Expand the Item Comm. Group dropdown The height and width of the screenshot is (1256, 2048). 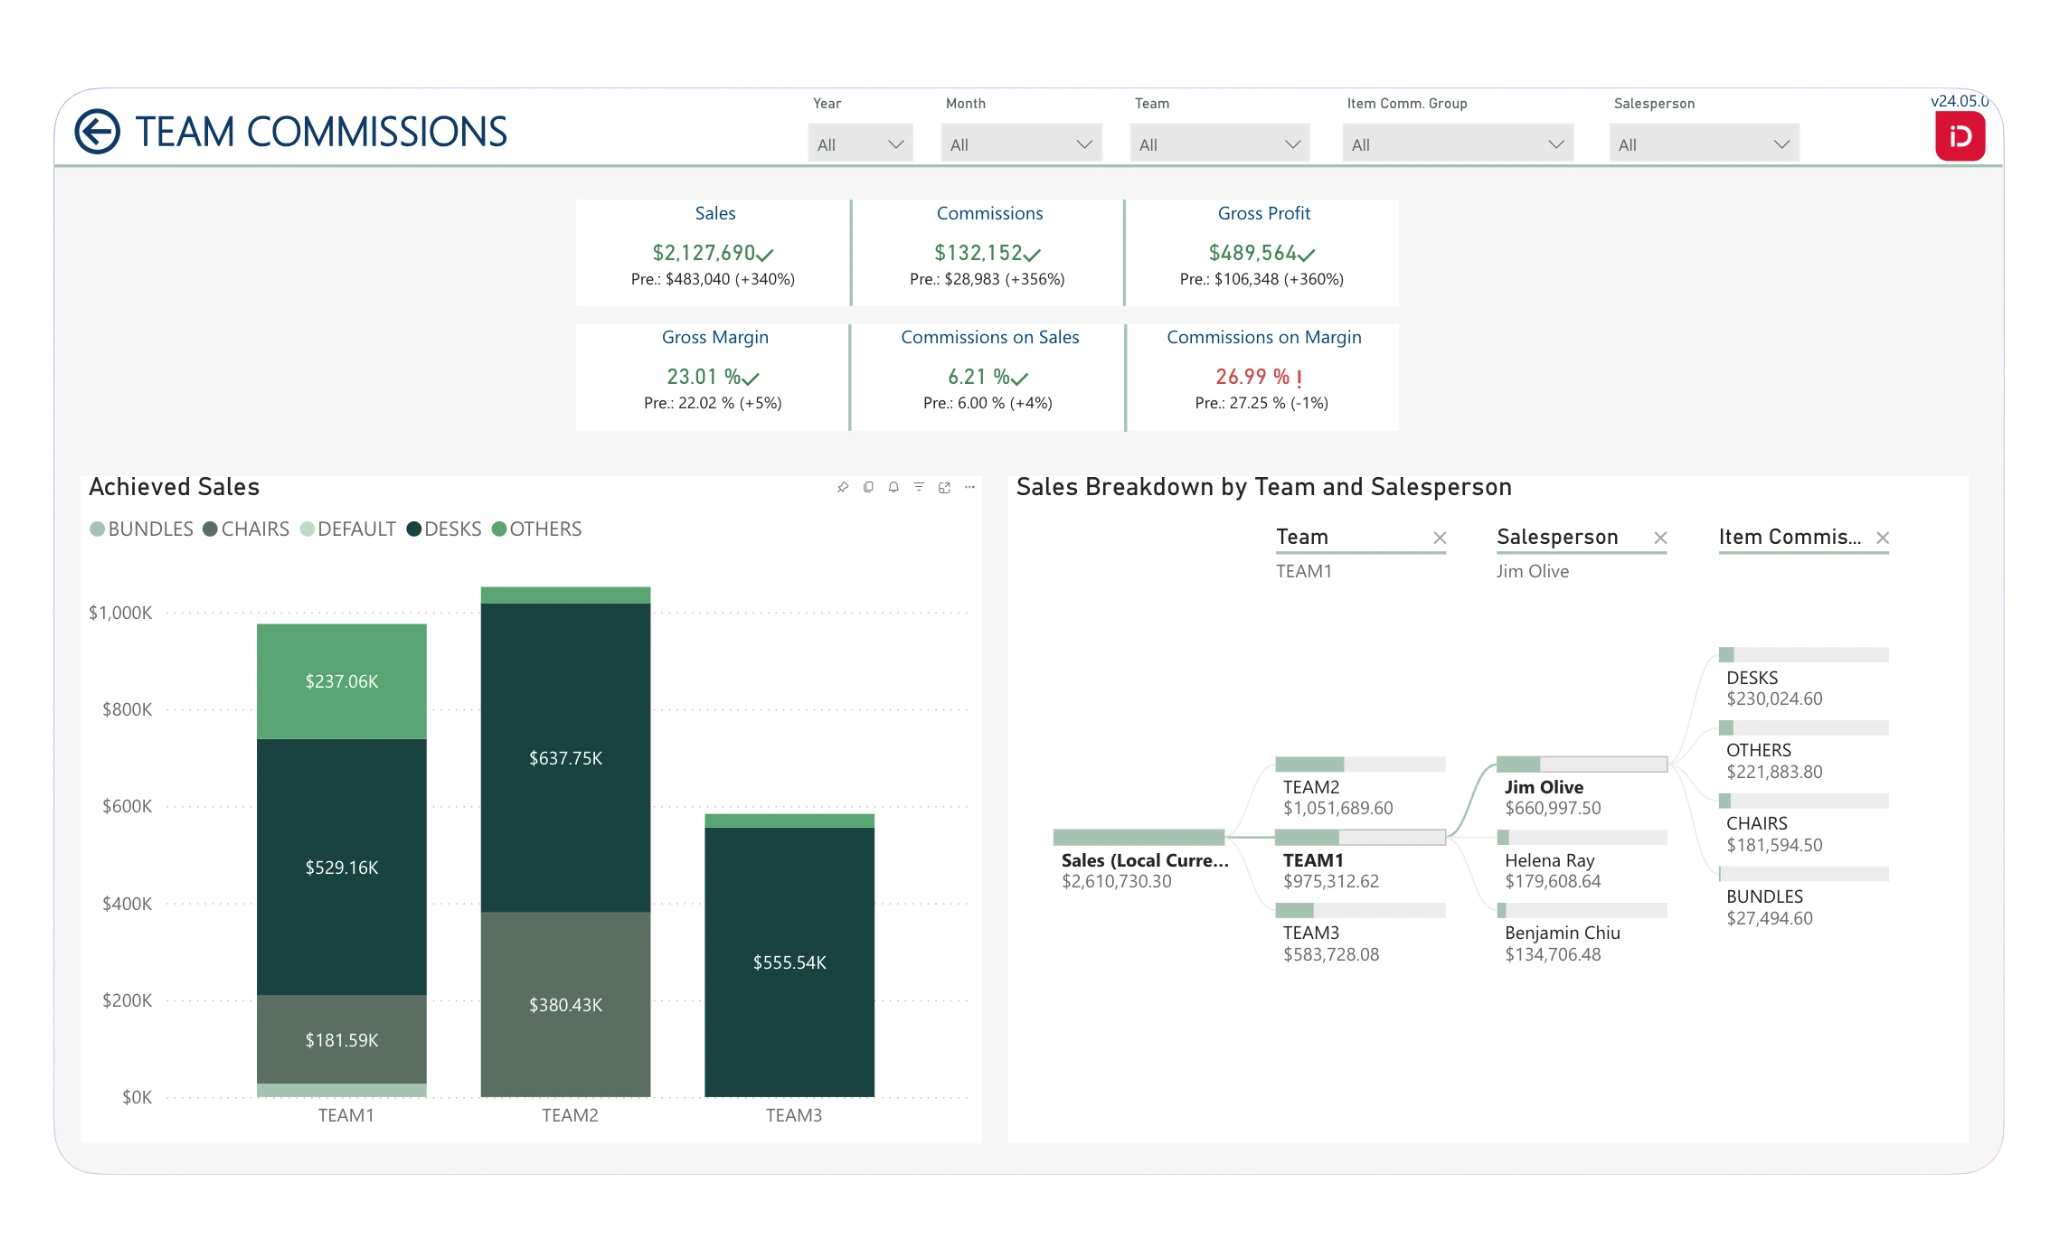tap(1457, 144)
